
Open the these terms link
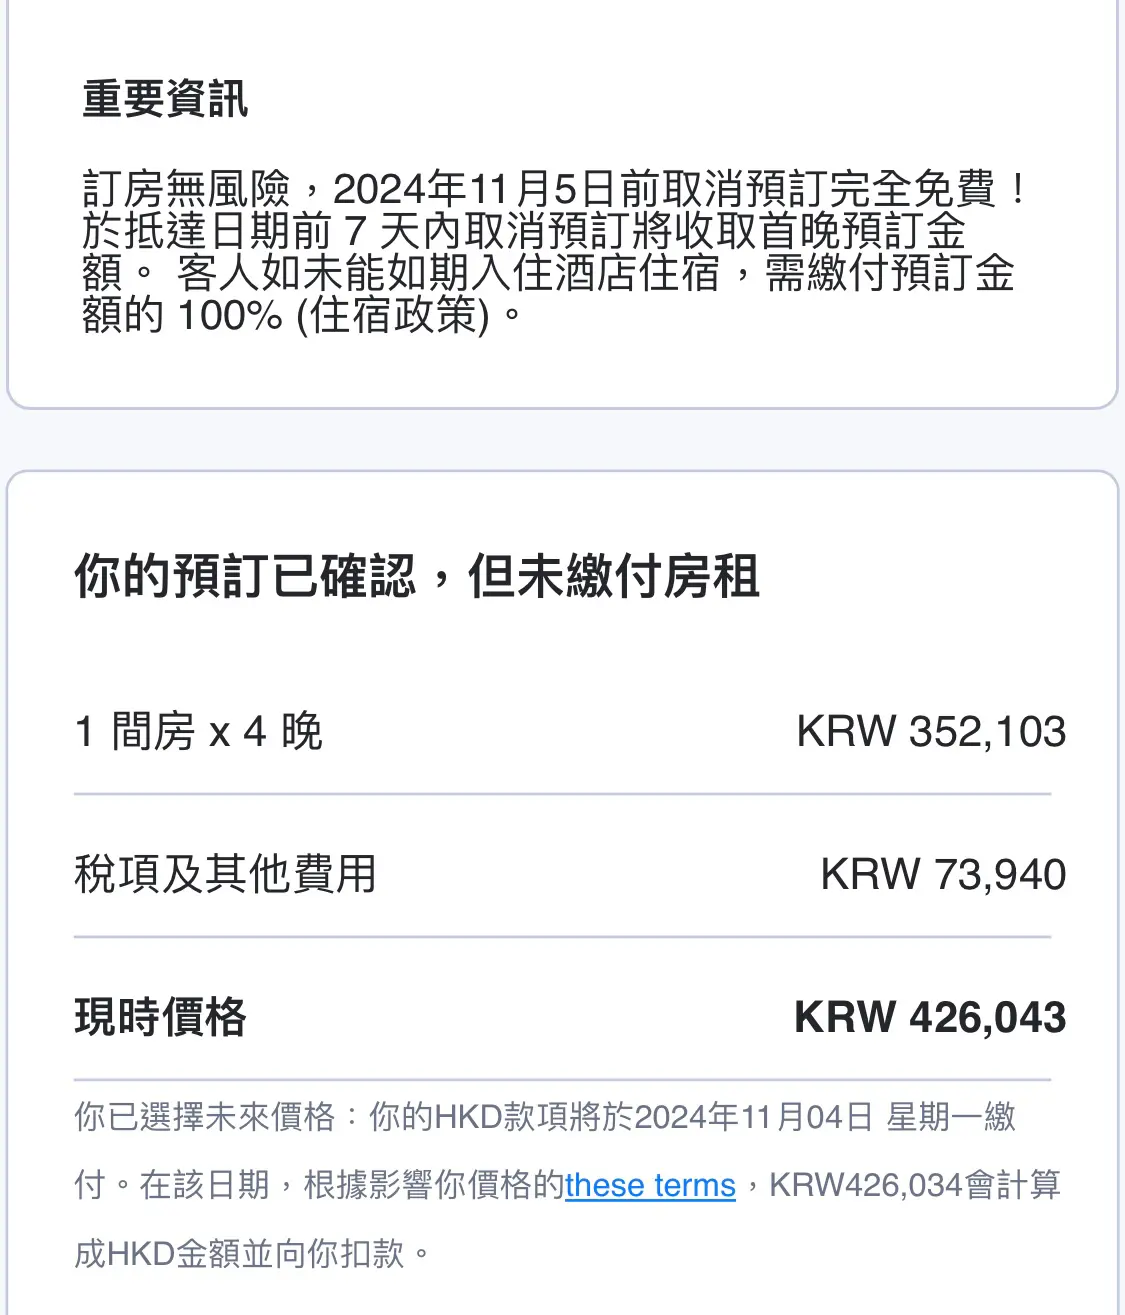tap(650, 1185)
